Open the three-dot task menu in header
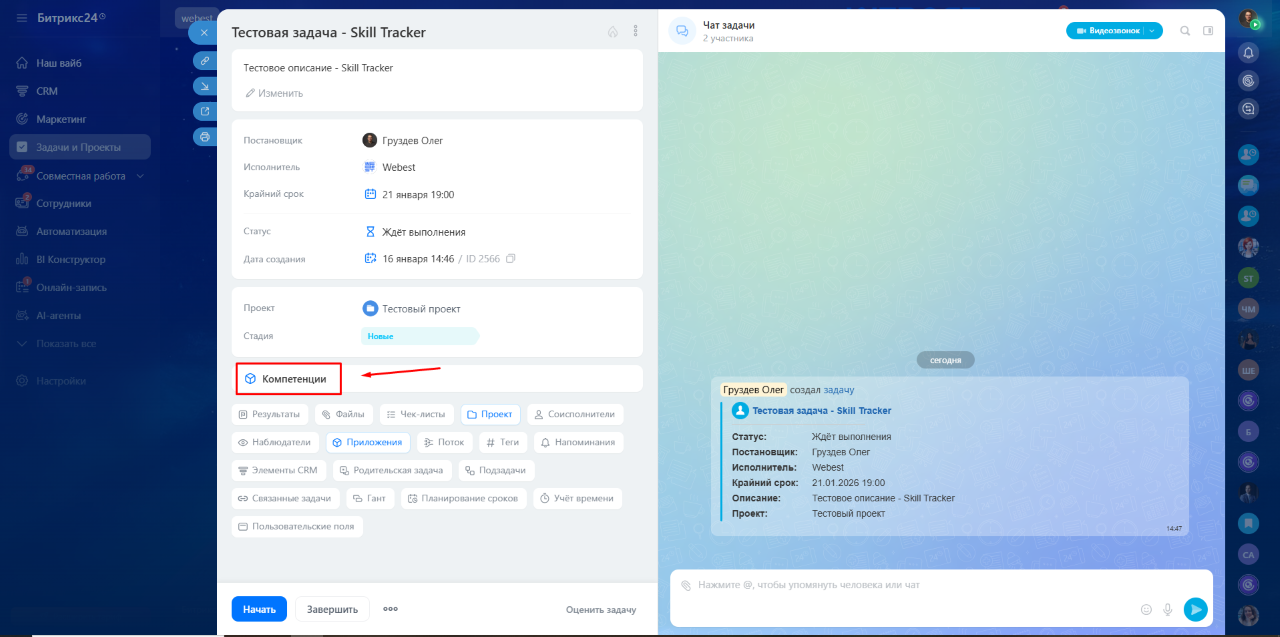 pos(635,32)
